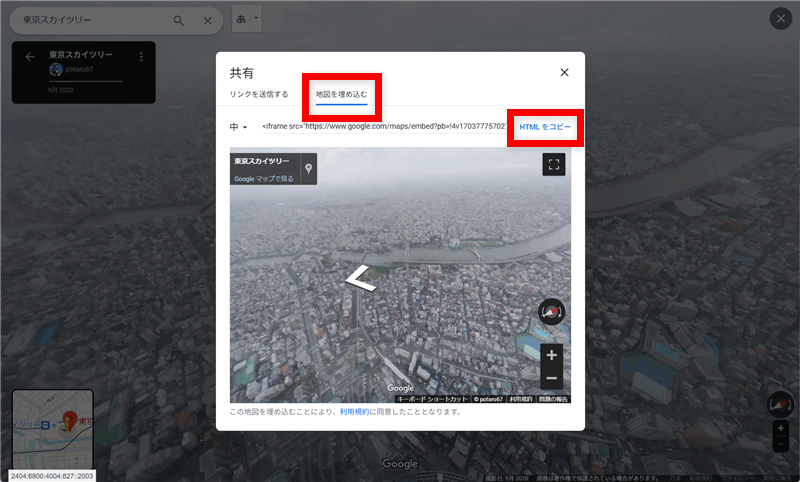Click the background zoom in button
800x482 pixels.
[x=781, y=428]
